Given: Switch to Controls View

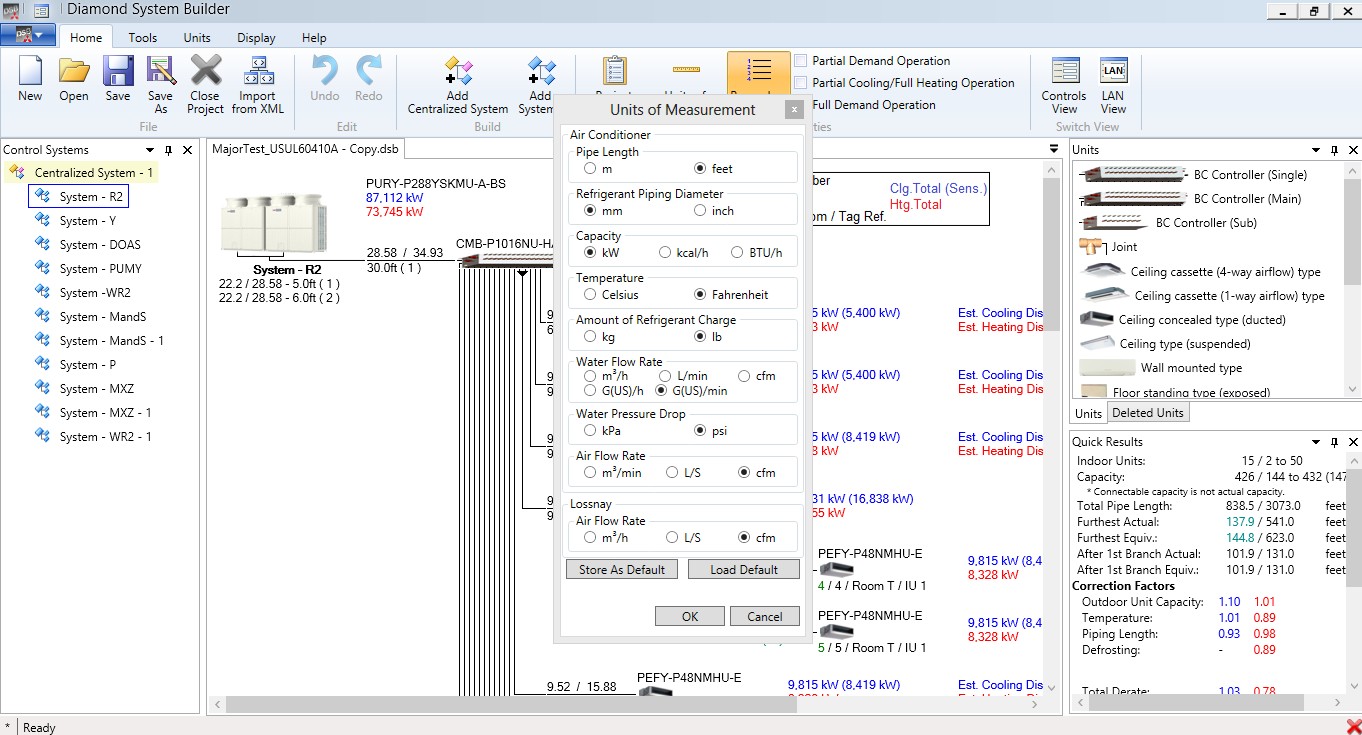Looking at the screenshot, I should click(1064, 85).
